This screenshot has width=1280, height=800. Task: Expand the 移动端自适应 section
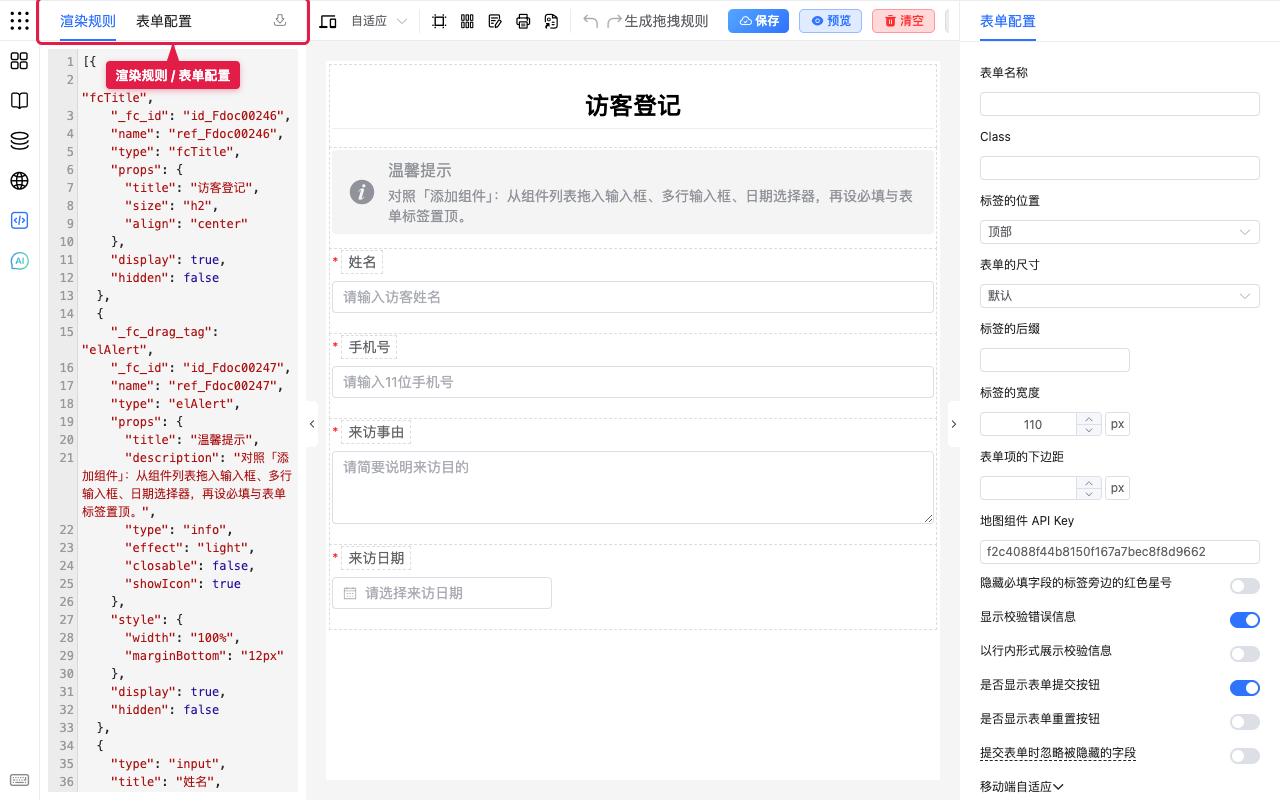click(x=1022, y=787)
